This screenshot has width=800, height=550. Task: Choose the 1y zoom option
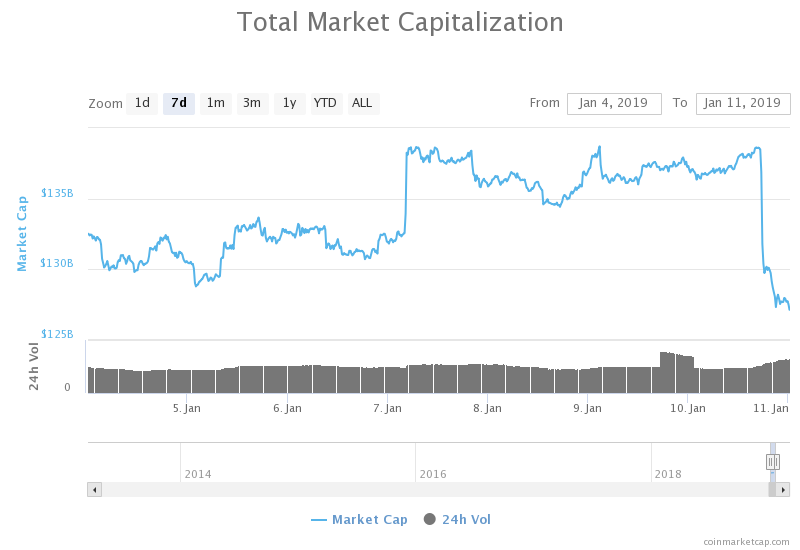[x=289, y=103]
